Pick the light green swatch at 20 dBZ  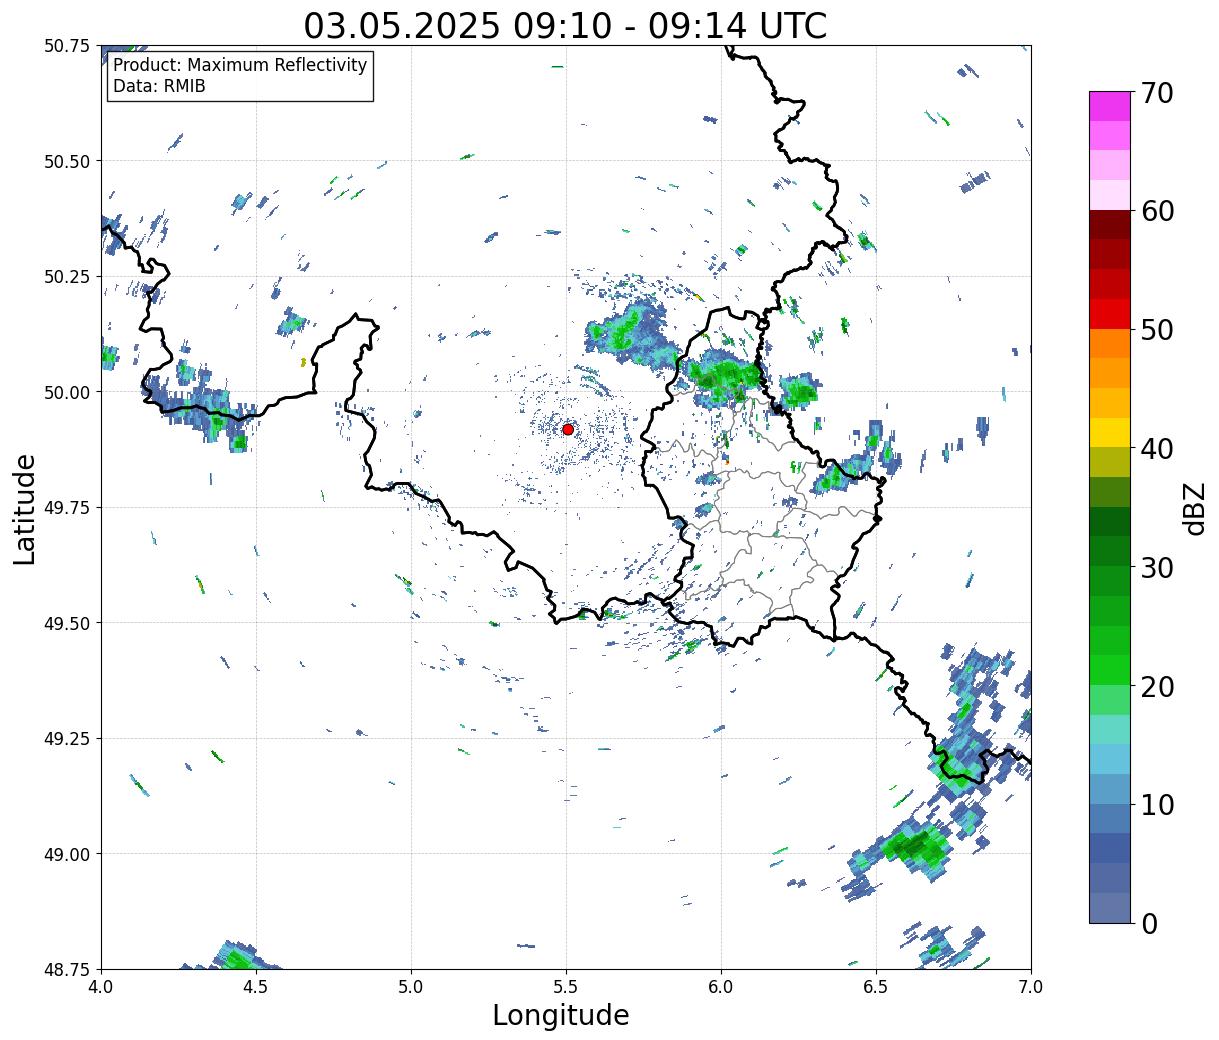pos(1110,699)
